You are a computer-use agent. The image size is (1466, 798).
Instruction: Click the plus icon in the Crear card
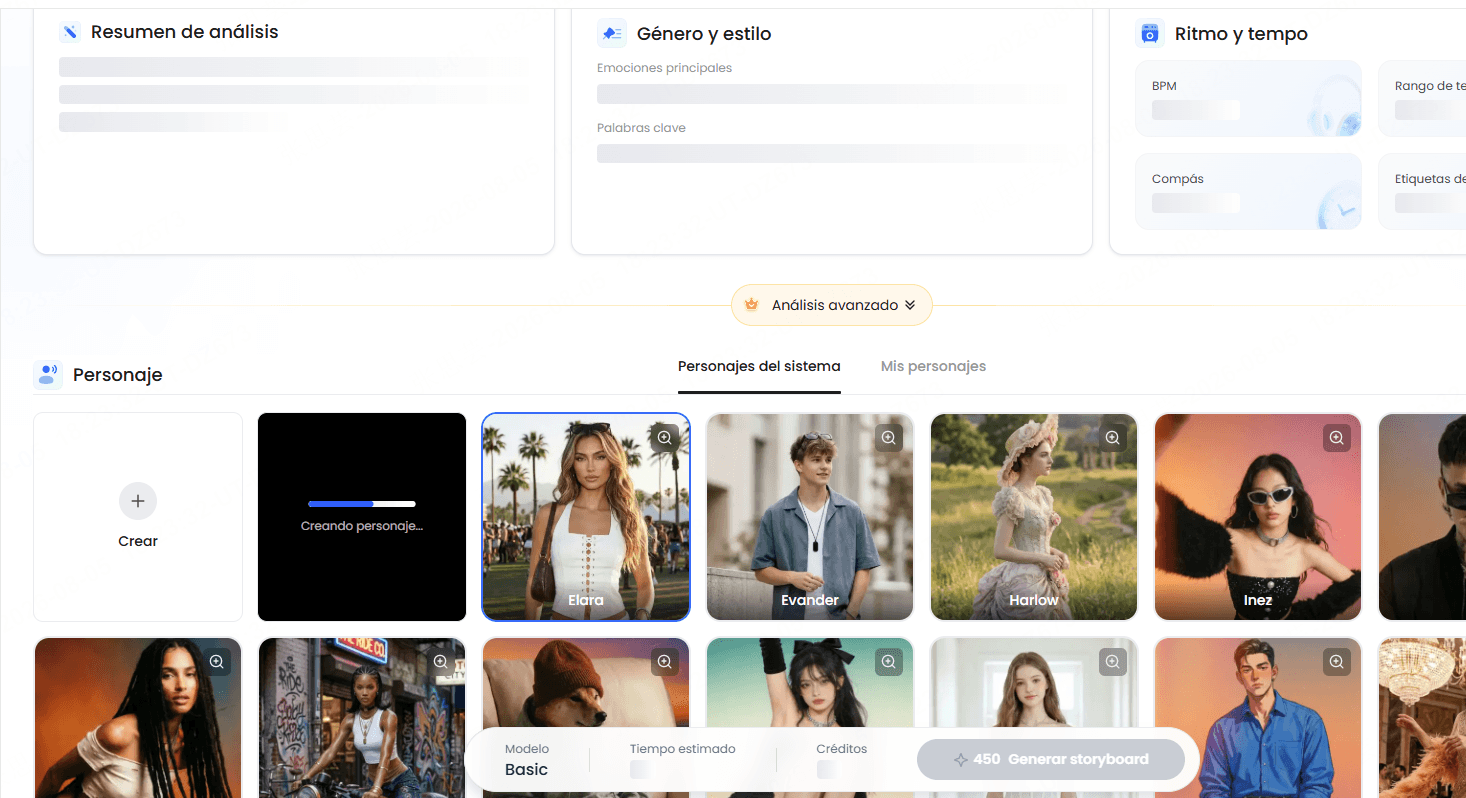[x=138, y=501]
